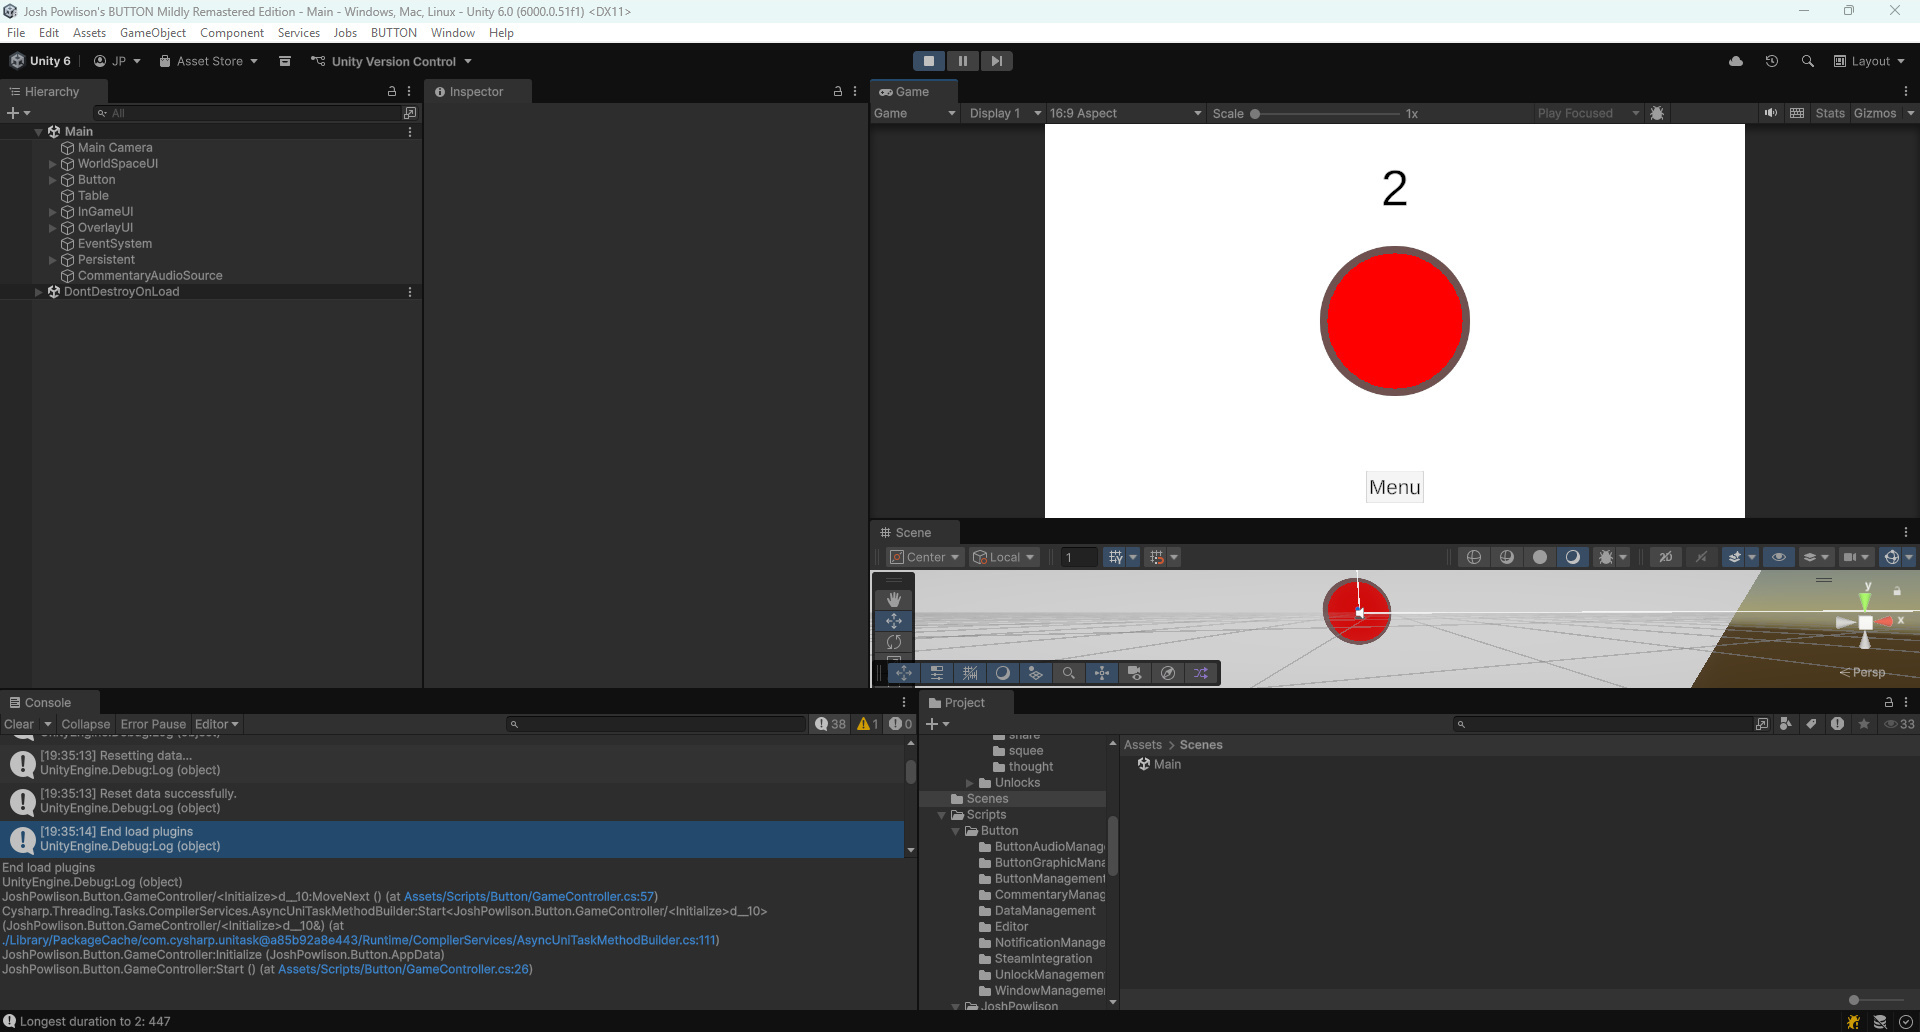Open the Undo History icon
The height and width of the screenshot is (1032, 1920).
point(1772,61)
